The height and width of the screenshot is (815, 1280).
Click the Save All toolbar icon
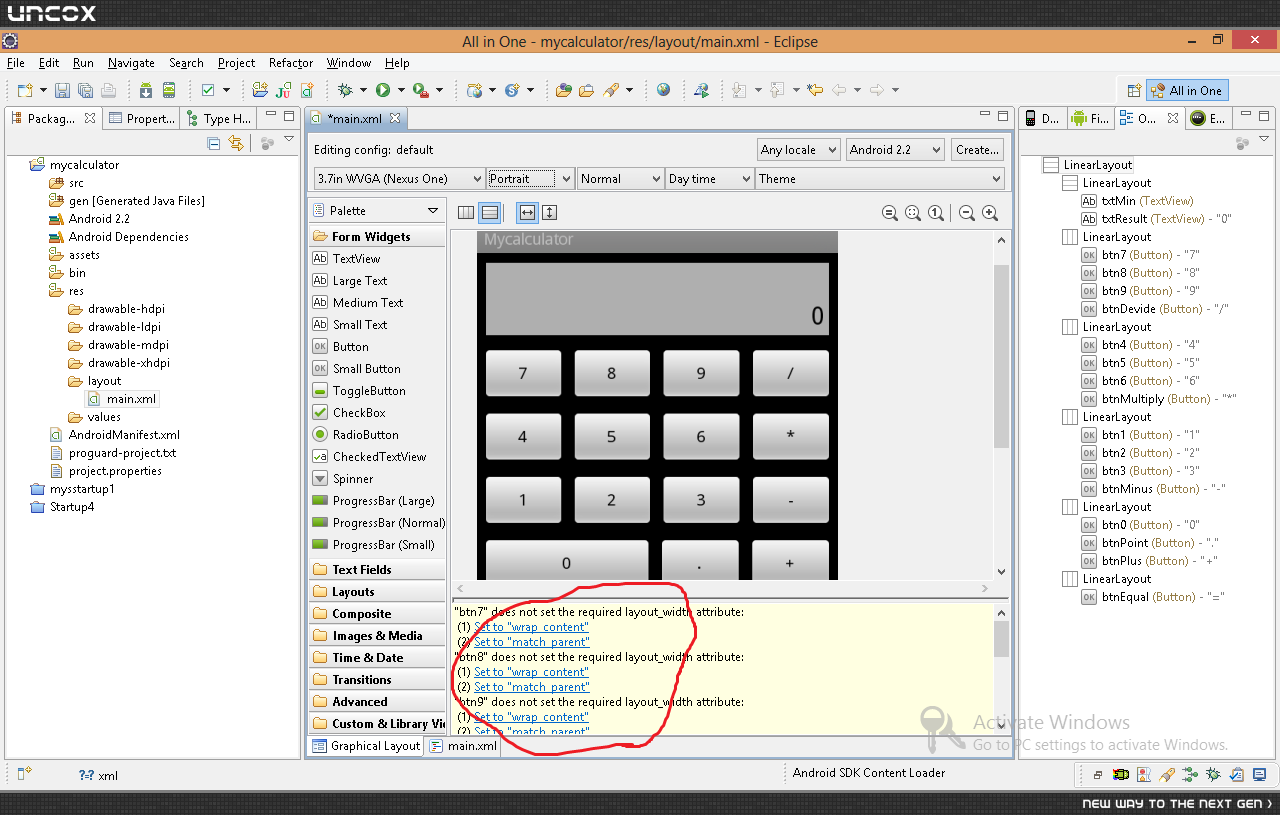[85, 90]
